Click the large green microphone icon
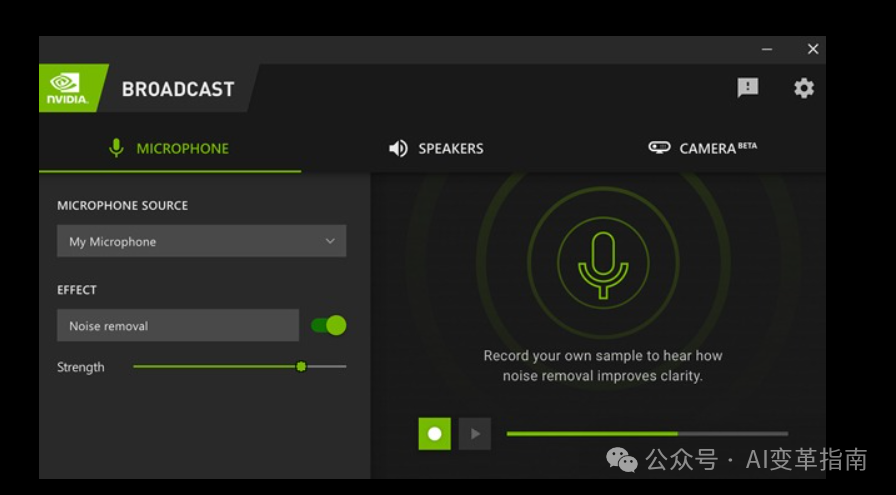Screen dimensions: 896x495 (603, 264)
